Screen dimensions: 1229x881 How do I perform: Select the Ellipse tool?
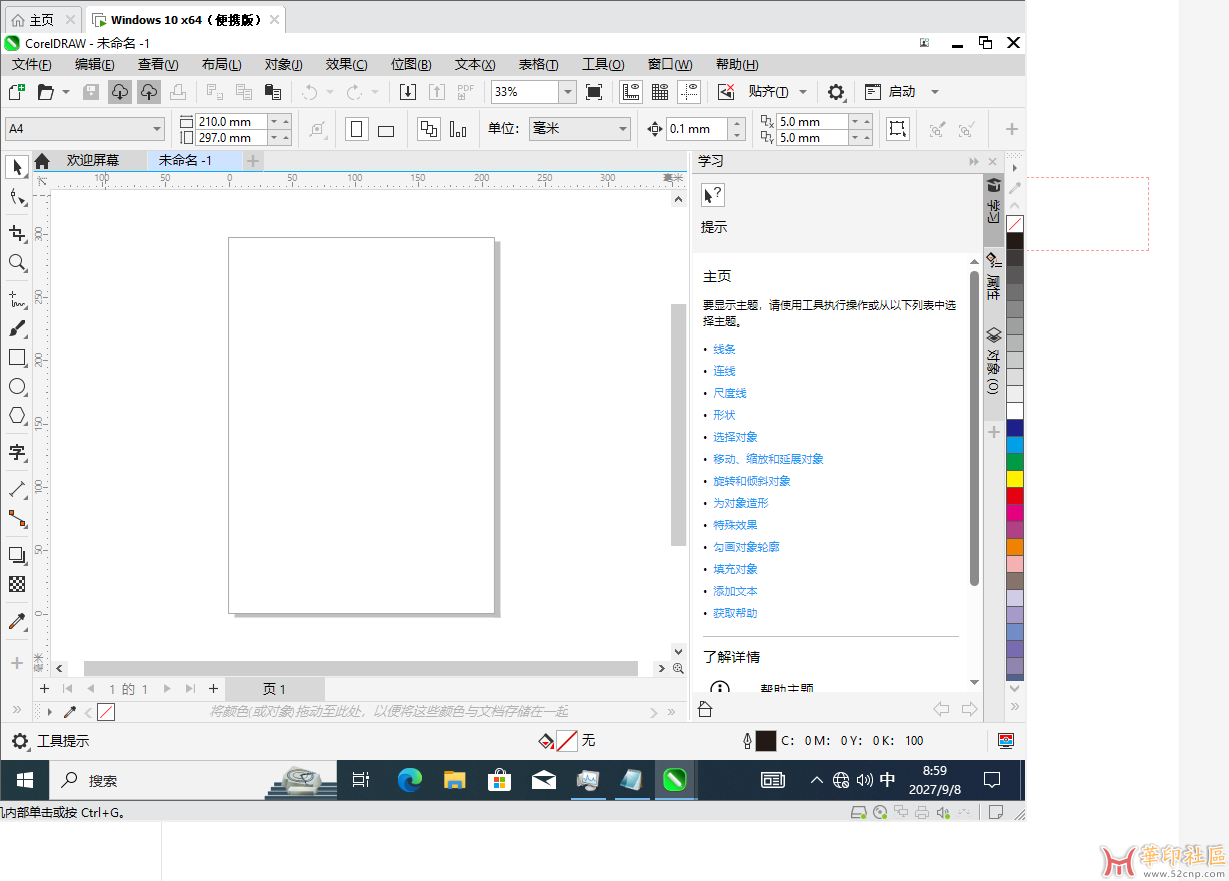(17, 386)
